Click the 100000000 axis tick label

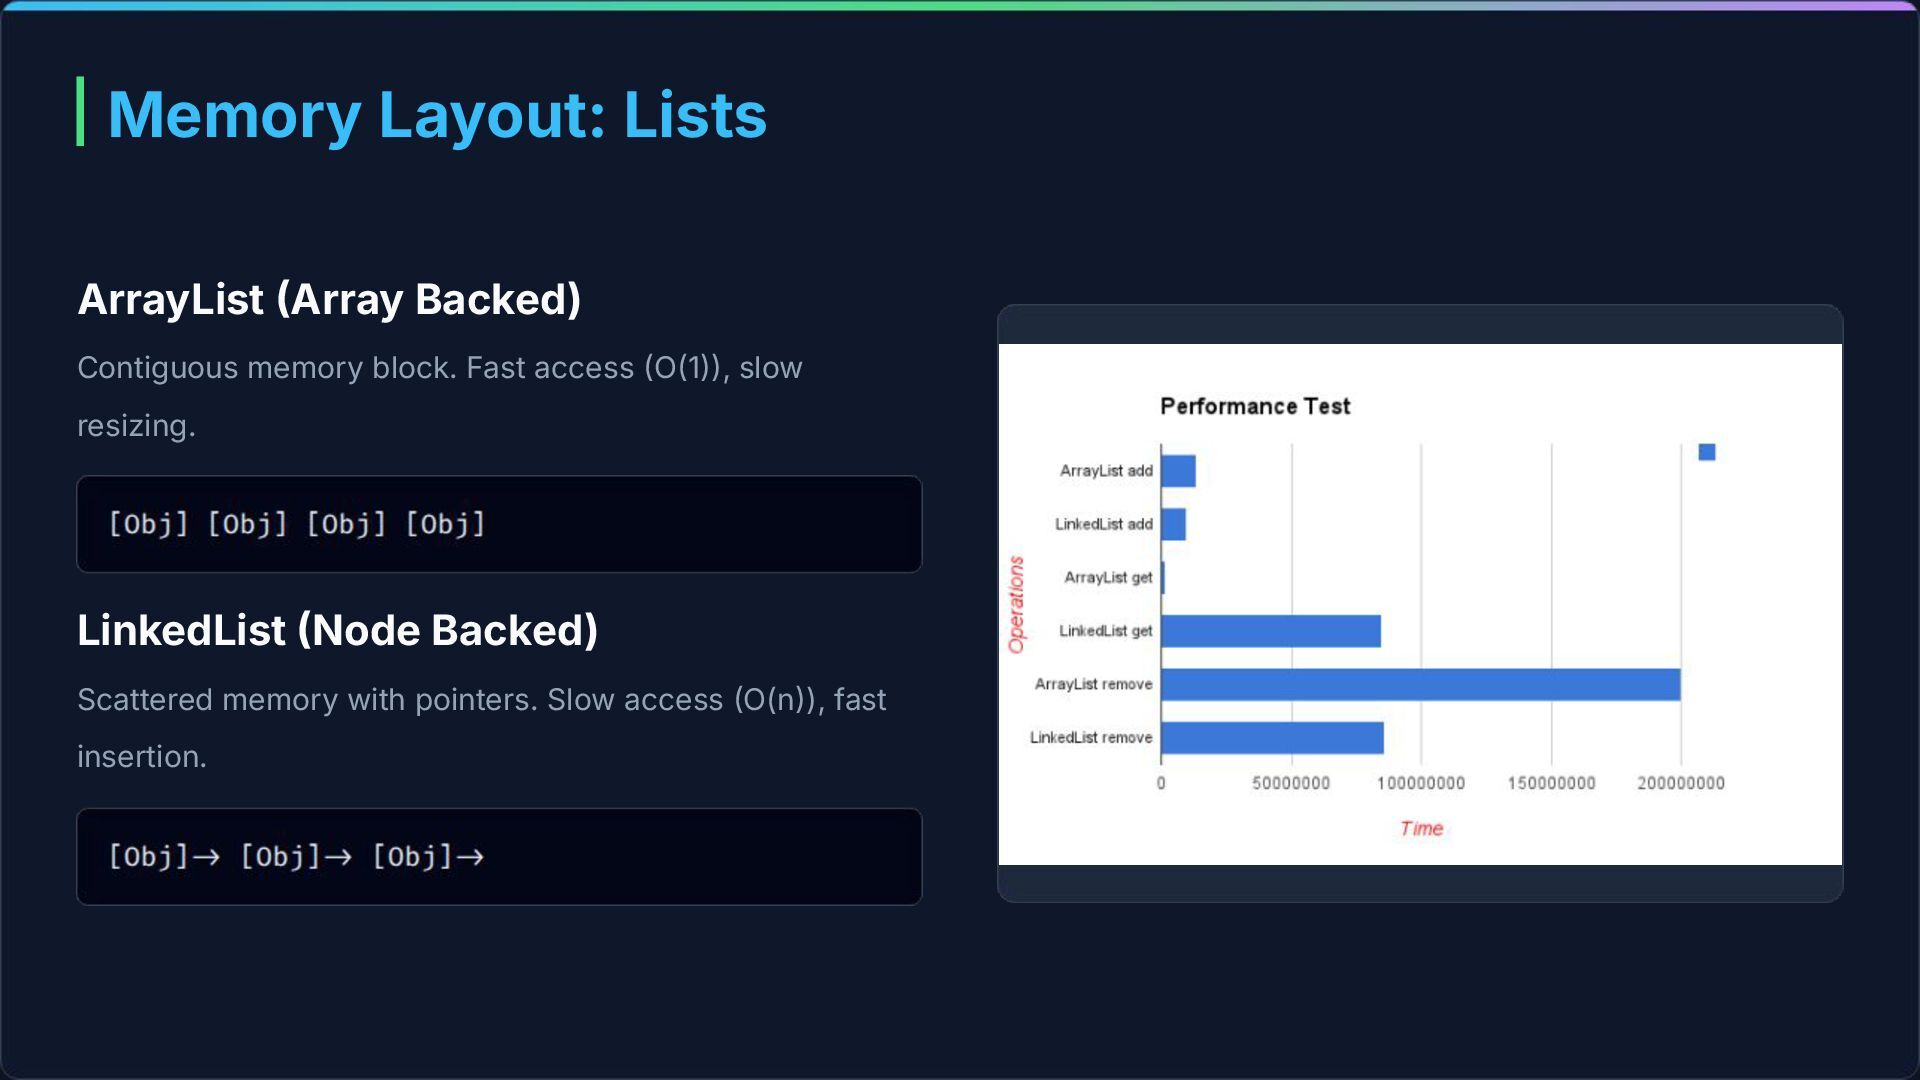point(1420,783)
